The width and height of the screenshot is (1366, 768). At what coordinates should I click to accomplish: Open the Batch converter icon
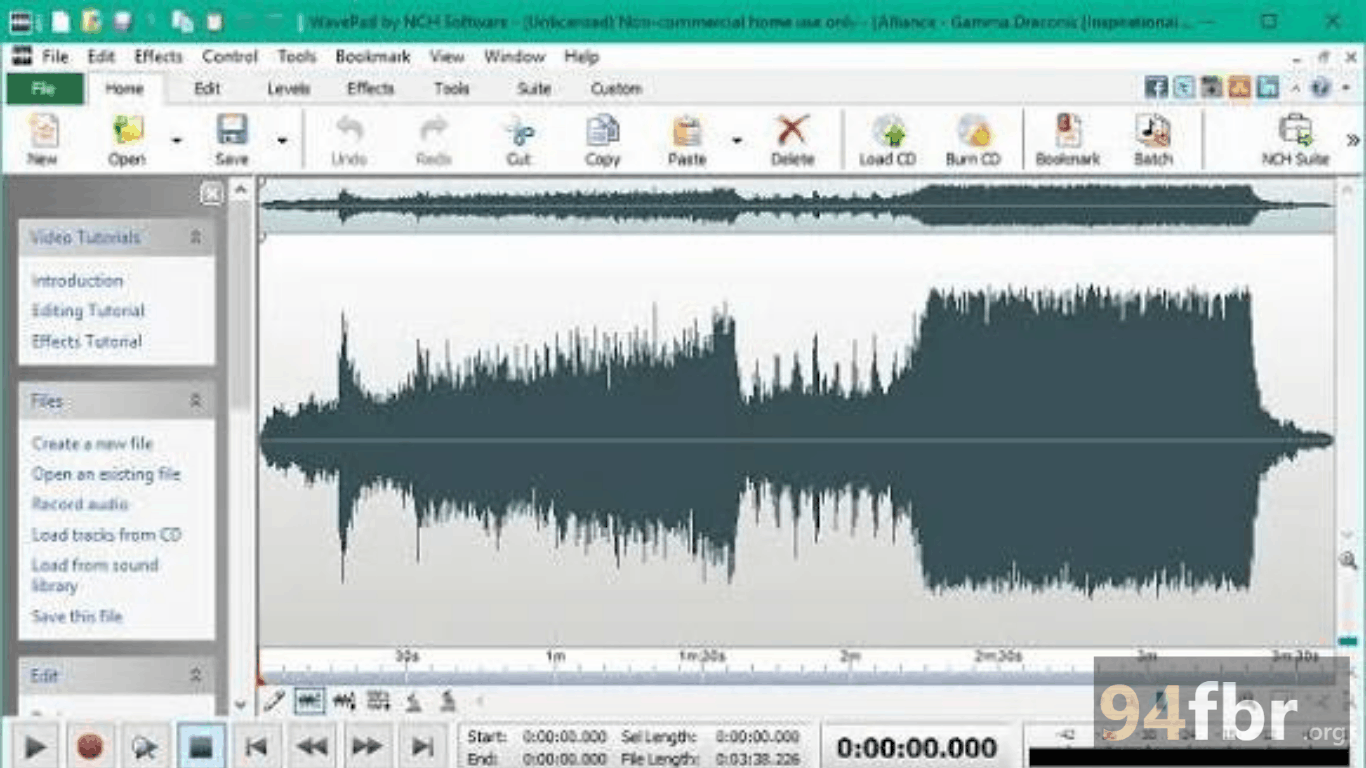(1153, 139)
